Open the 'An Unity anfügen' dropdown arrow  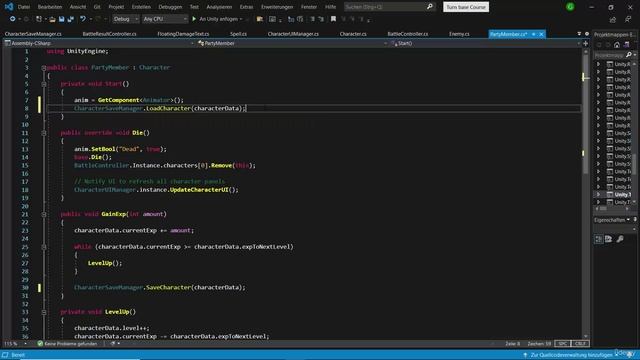[x=241, y=19]
